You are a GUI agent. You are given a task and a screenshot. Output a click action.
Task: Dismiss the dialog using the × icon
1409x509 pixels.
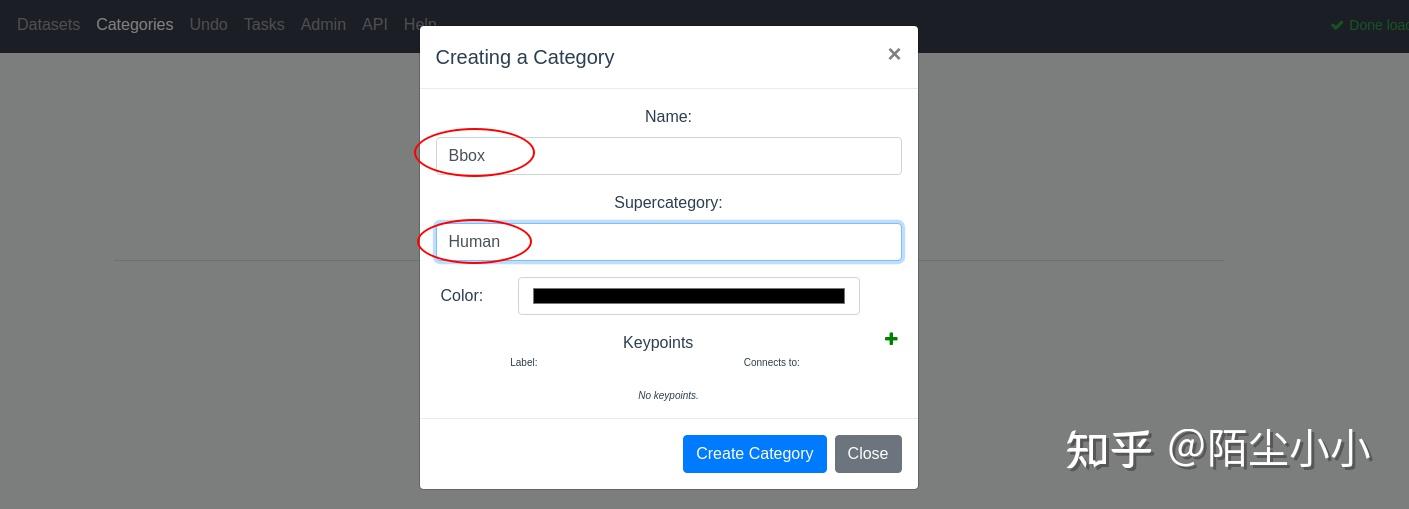[x=894, y=54]
